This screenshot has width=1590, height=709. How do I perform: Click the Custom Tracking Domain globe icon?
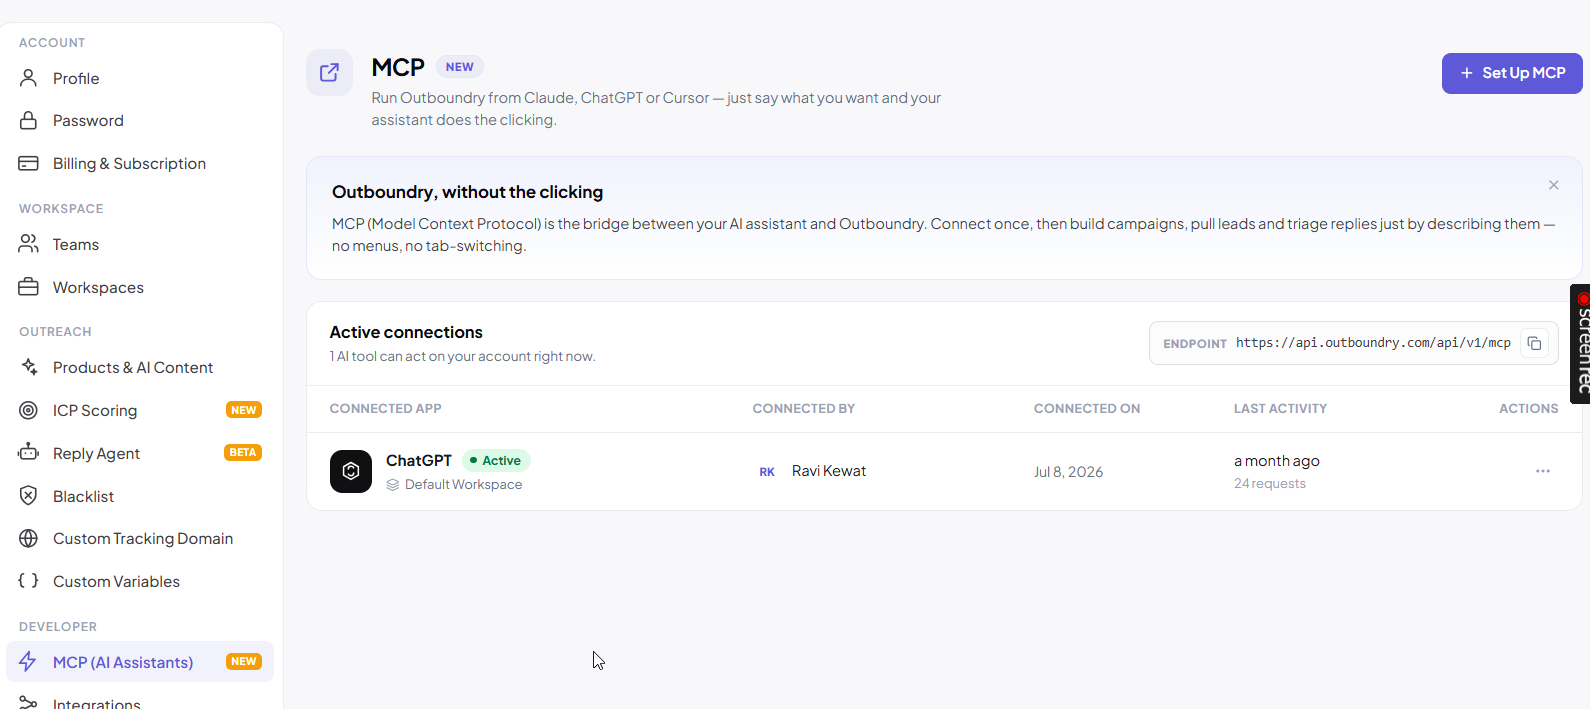point(29,538)
